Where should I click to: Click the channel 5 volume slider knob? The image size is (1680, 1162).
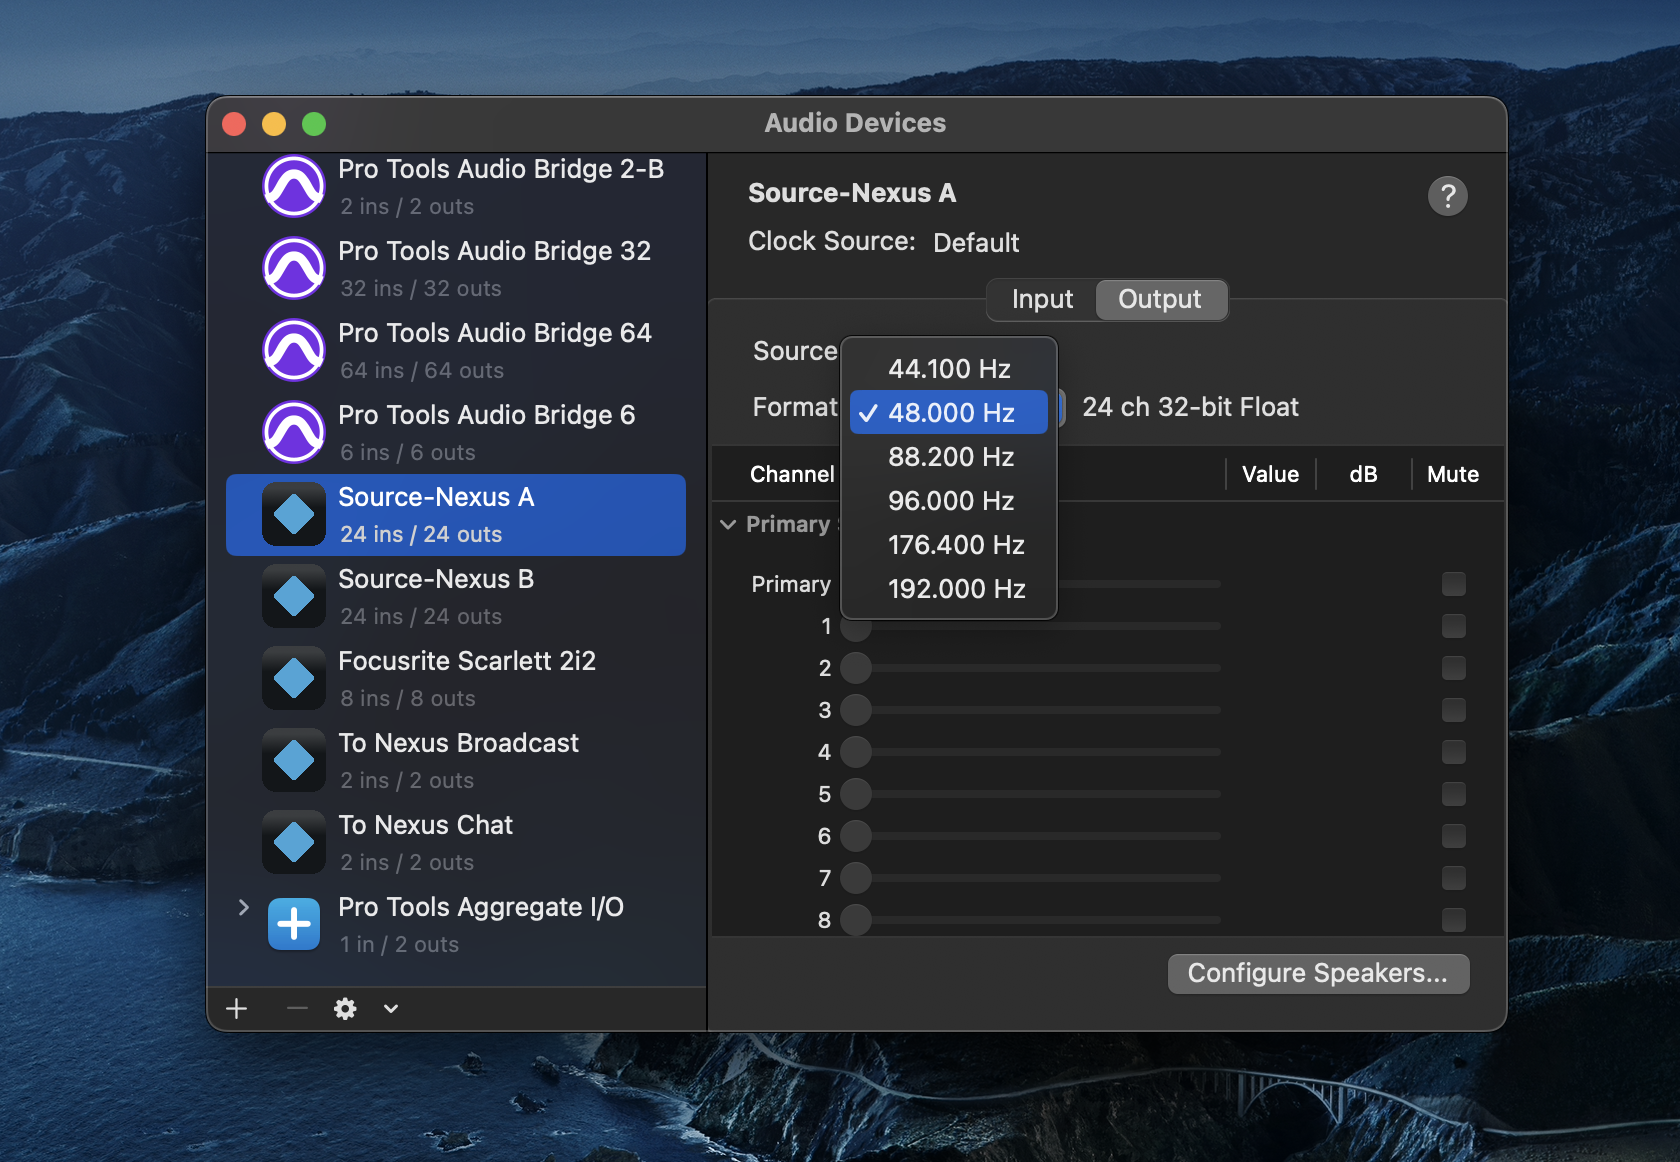click(856, 794)
